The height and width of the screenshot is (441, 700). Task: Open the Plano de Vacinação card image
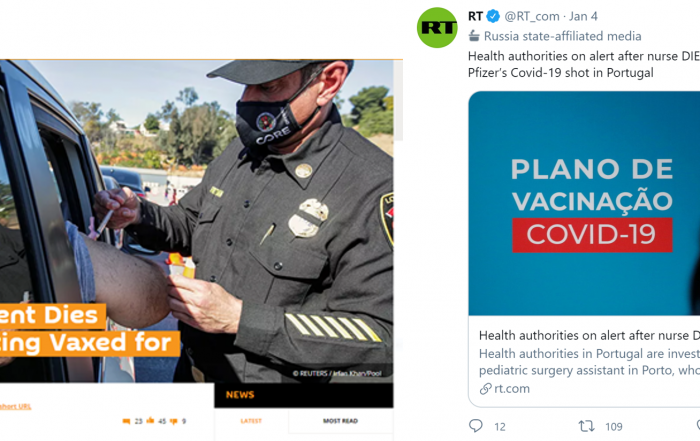pyautogui.click(x=584, y=204)
